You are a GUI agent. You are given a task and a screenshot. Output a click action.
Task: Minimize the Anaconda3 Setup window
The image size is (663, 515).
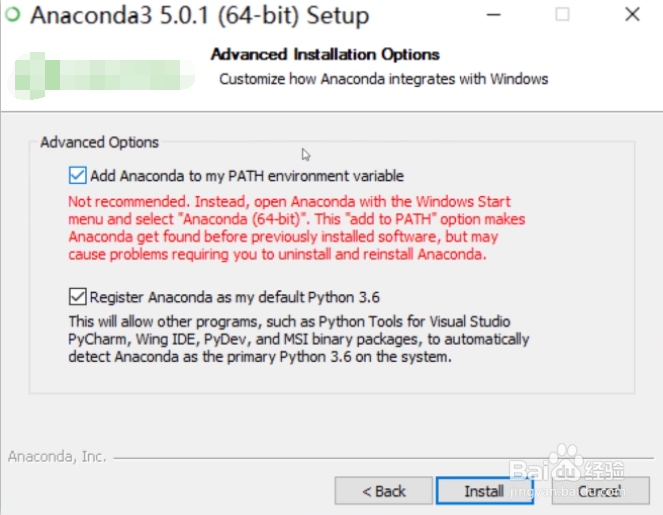pyautogui.click(x=495, y=15)
